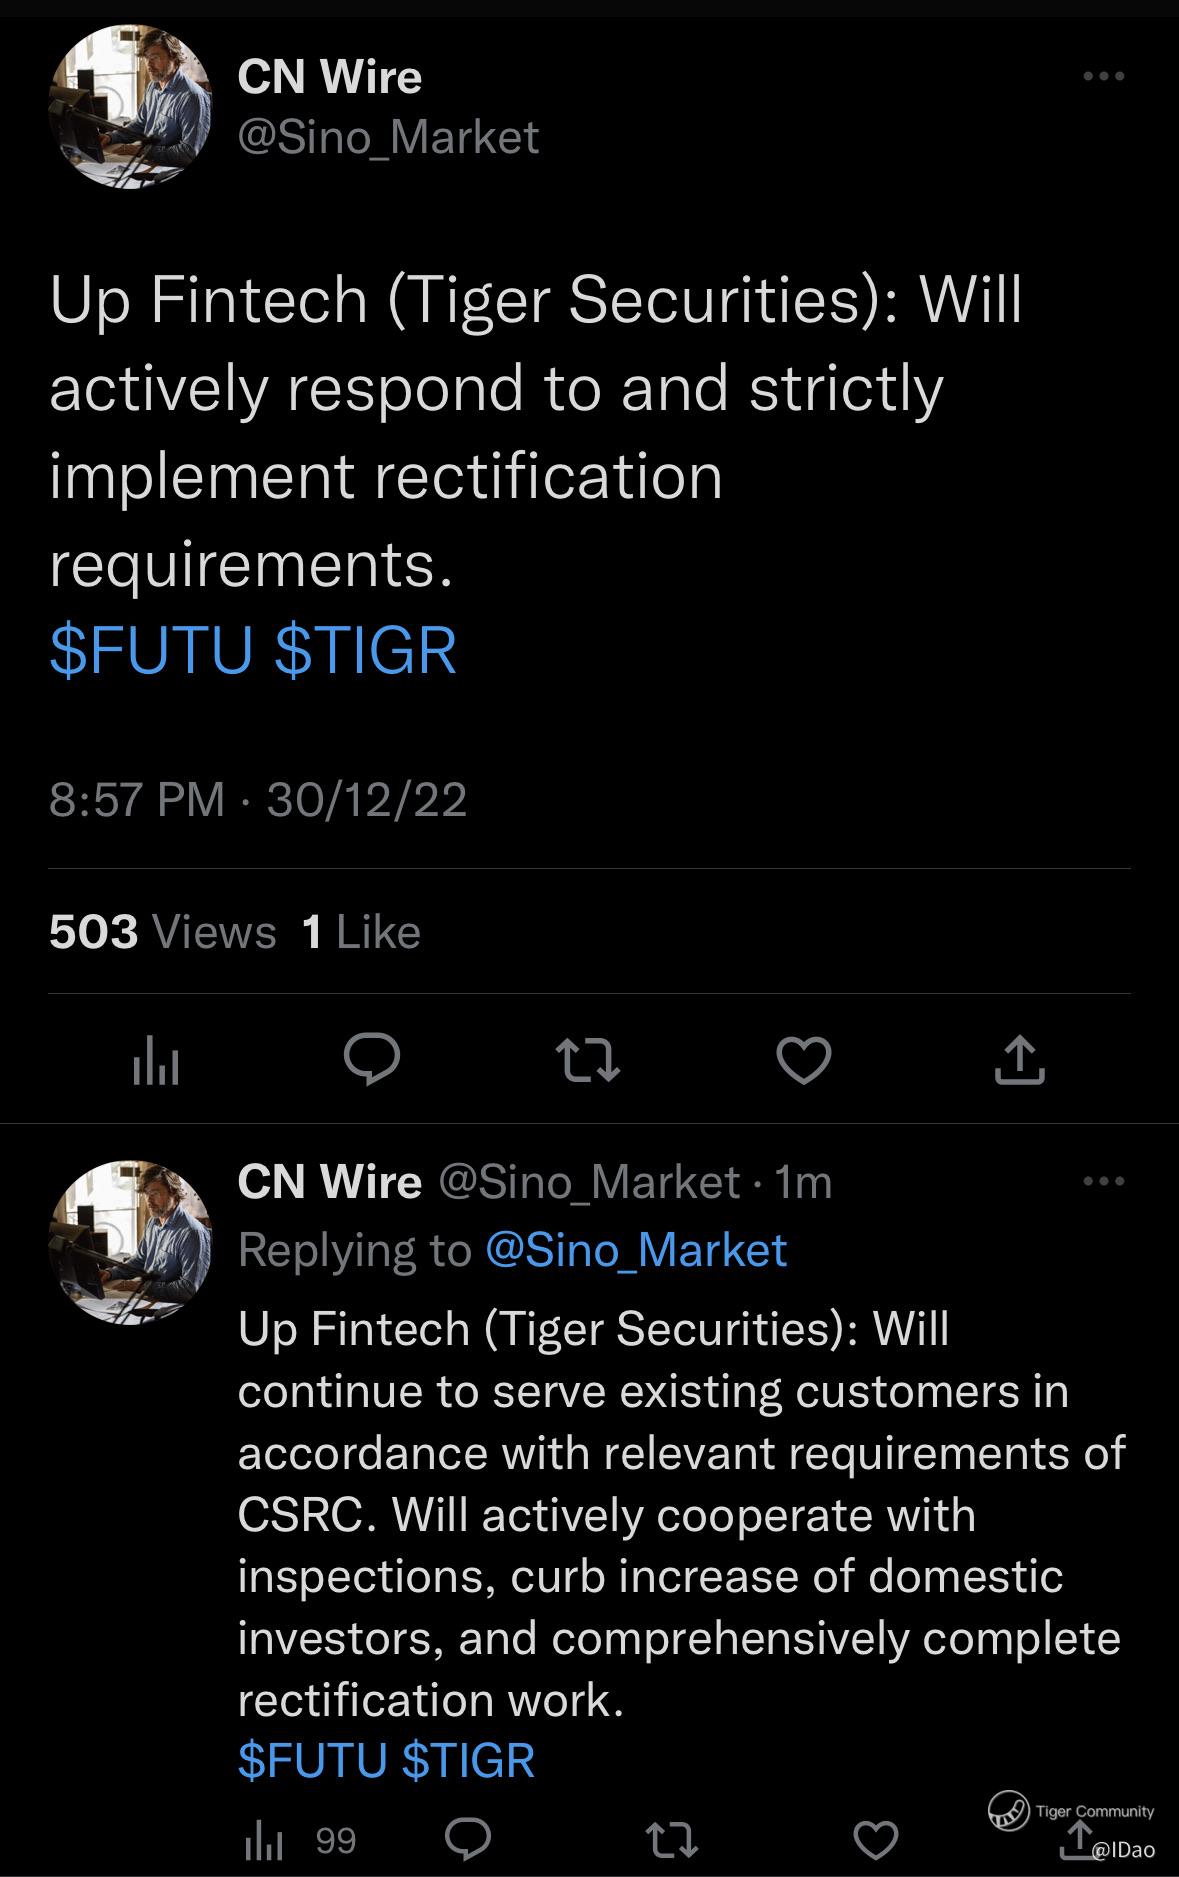
Task: Tap the share icon under the main tweet
Action: pos(1019,1060)
